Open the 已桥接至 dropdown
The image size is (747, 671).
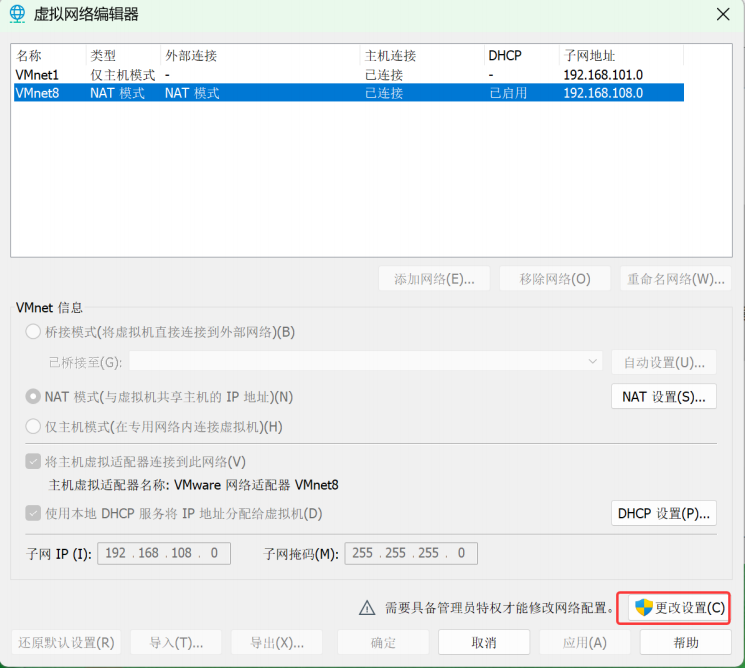click(366, 362)
